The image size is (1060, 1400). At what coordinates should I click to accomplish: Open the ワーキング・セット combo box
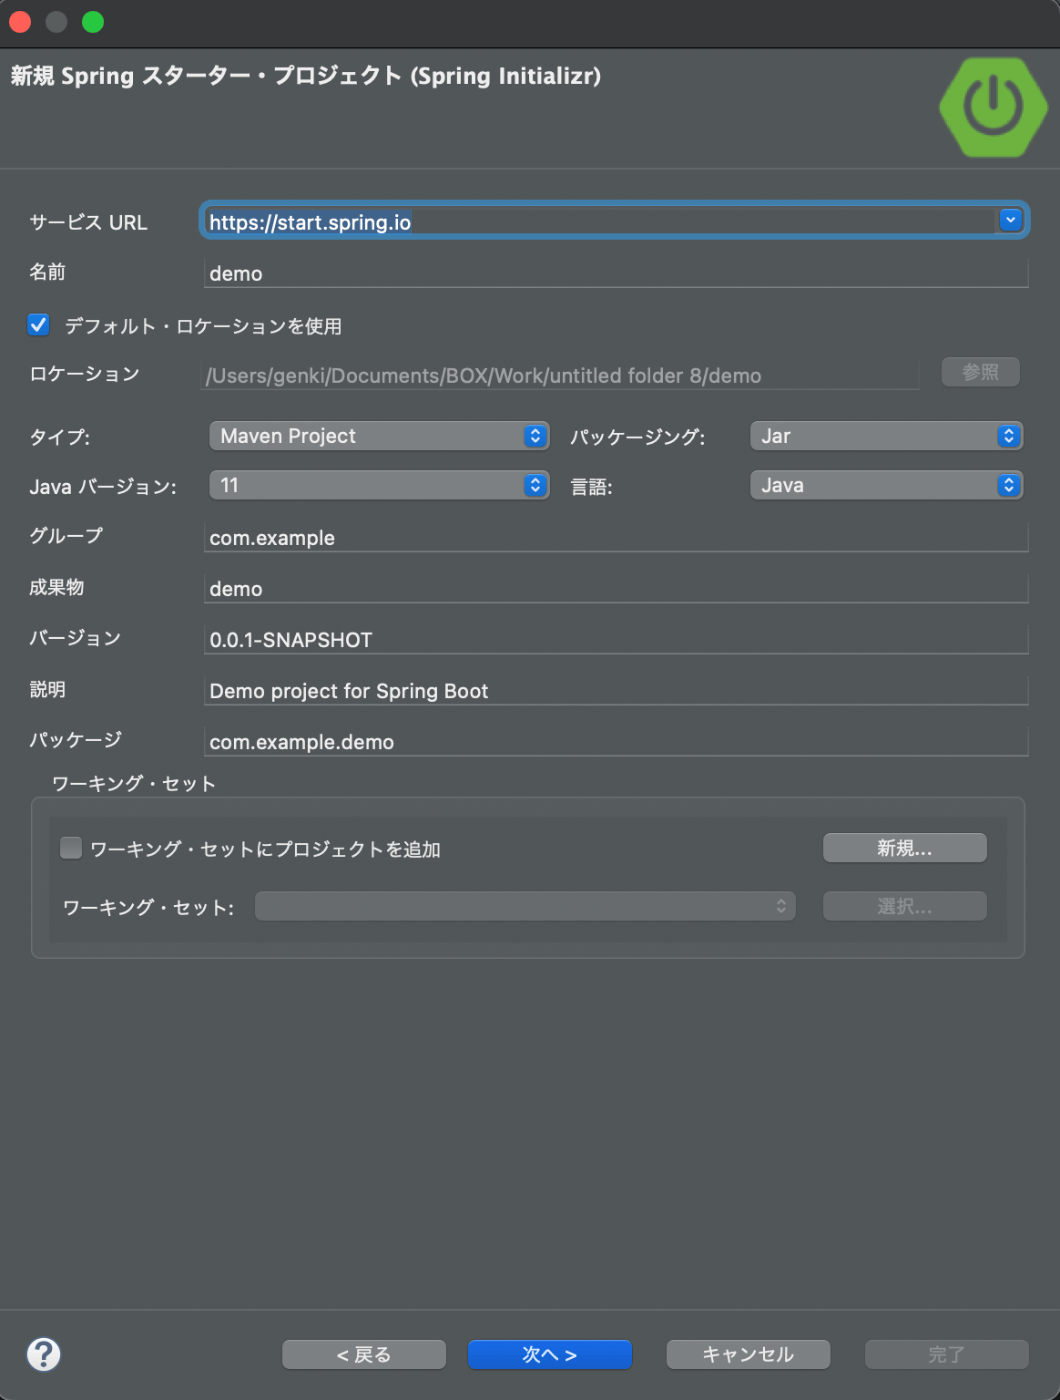coord(525,906)
